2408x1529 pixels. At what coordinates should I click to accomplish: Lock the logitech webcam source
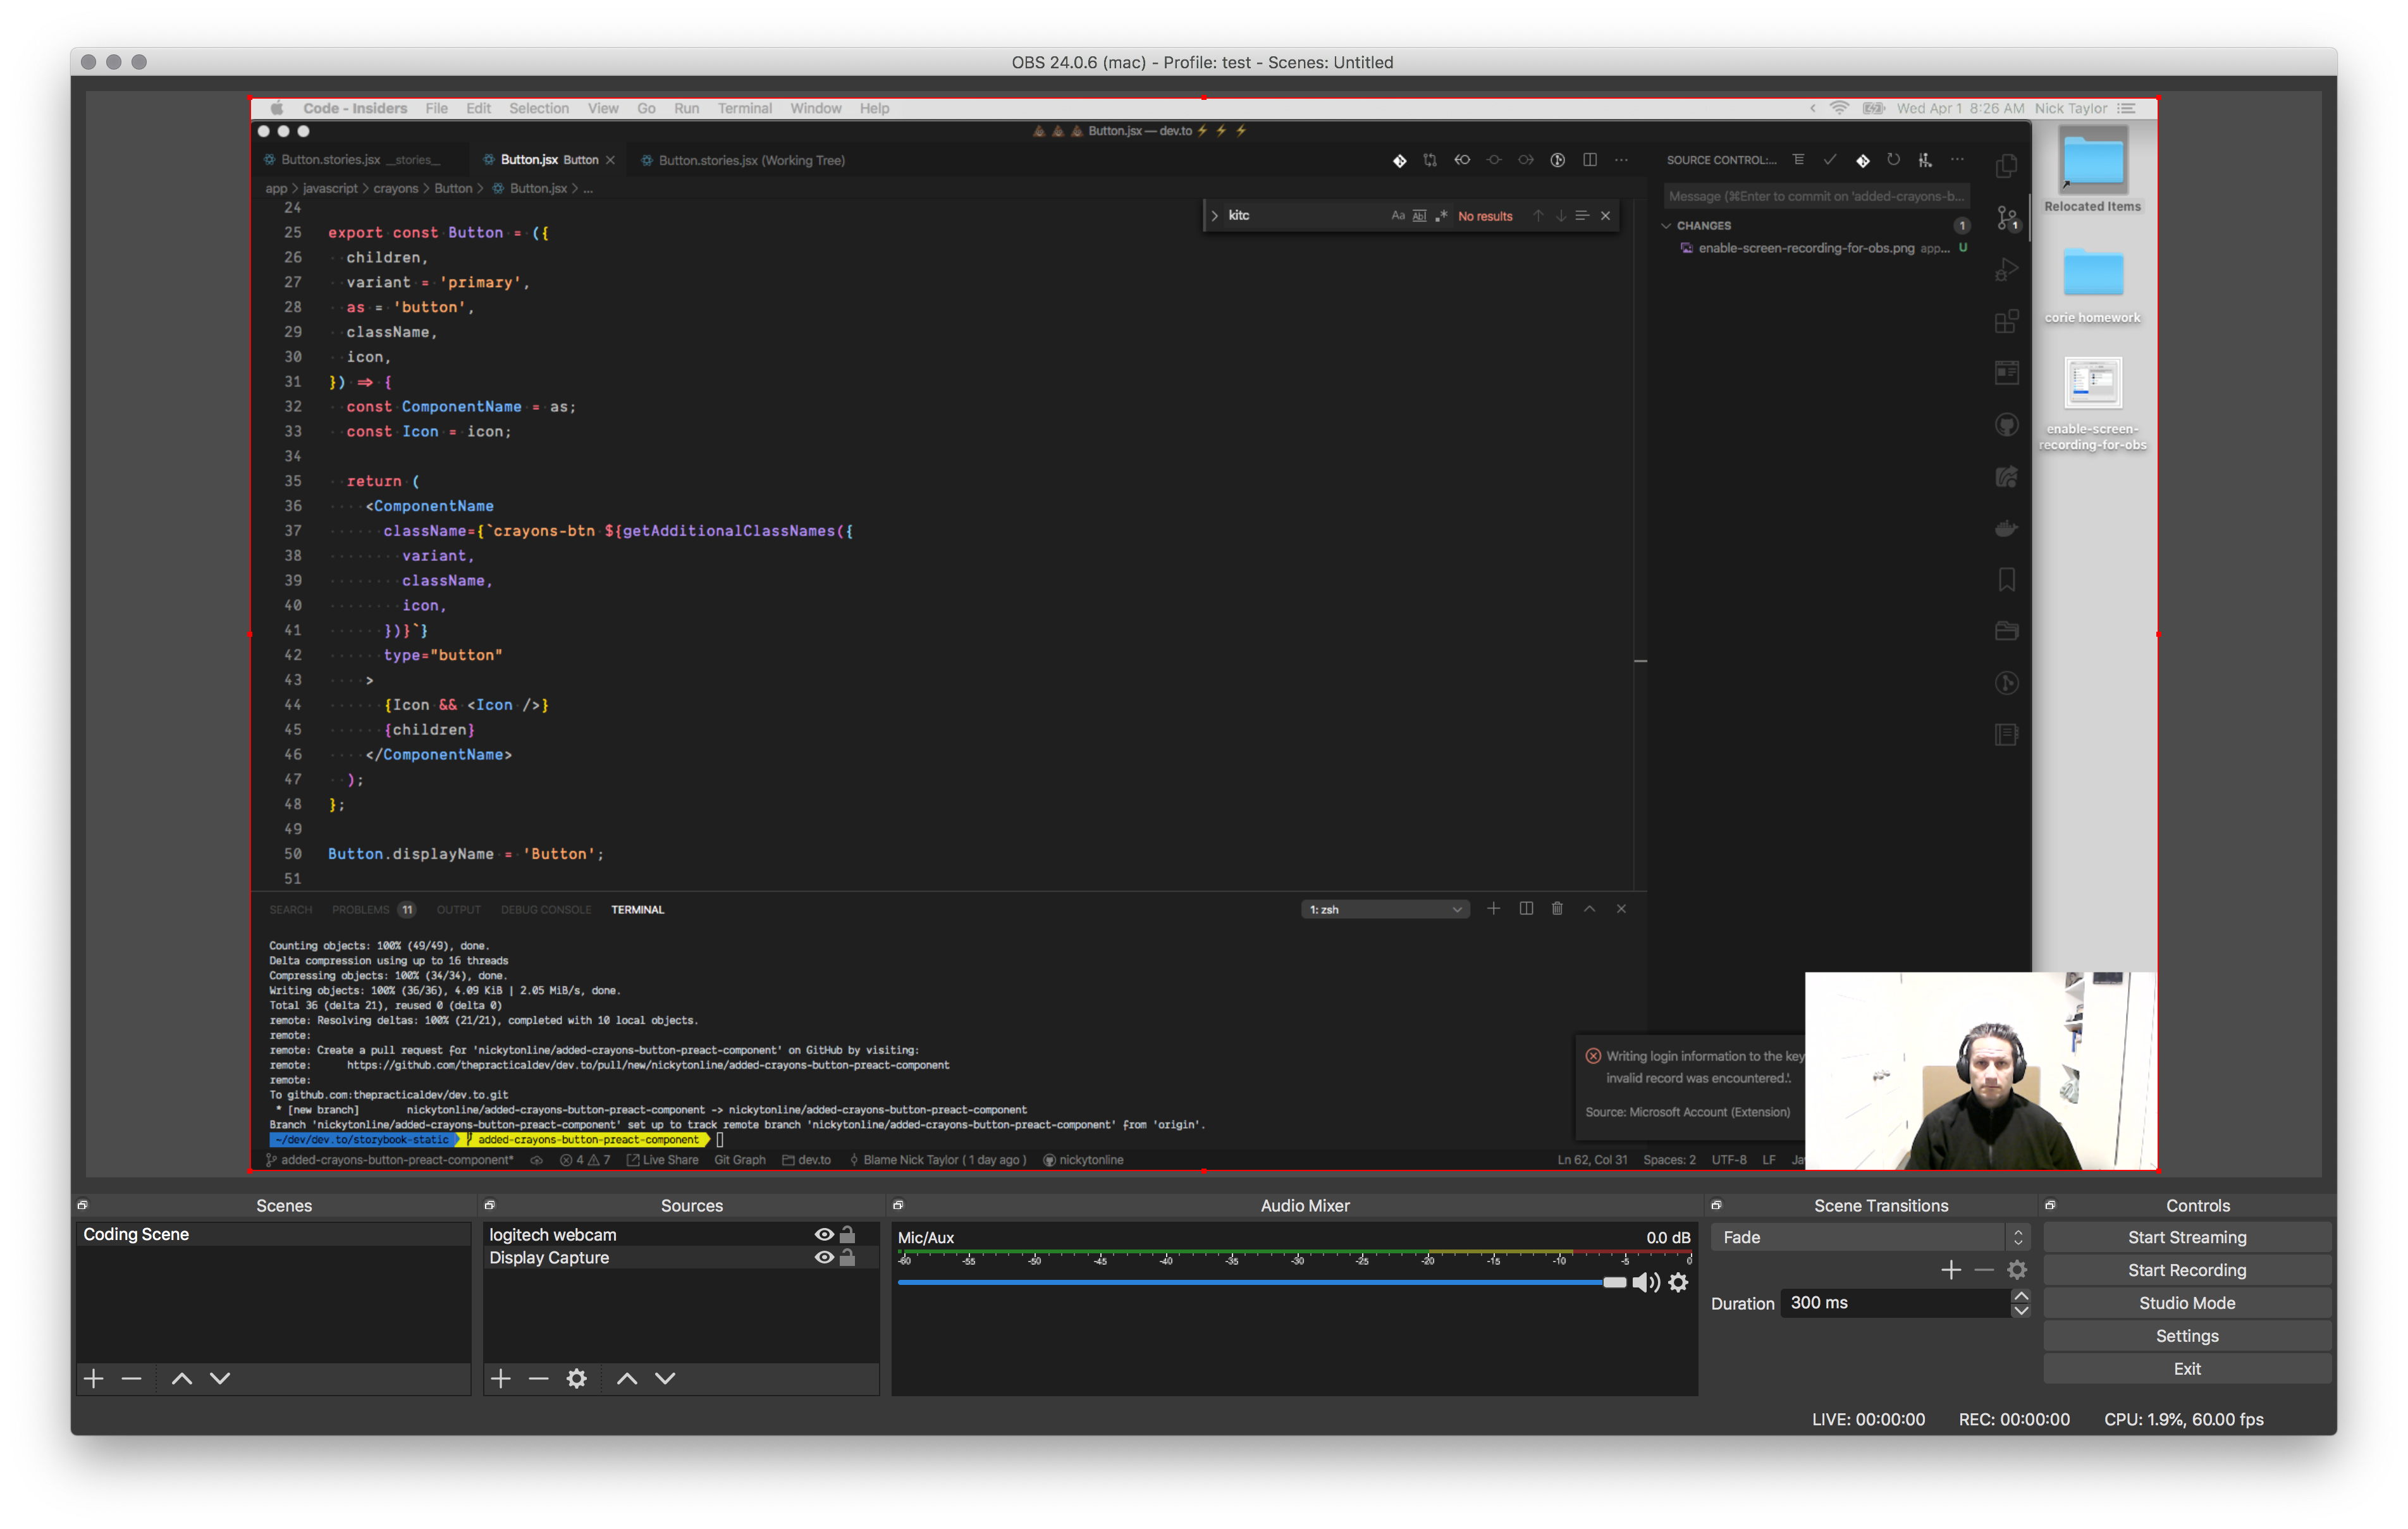coord(847,1234)
